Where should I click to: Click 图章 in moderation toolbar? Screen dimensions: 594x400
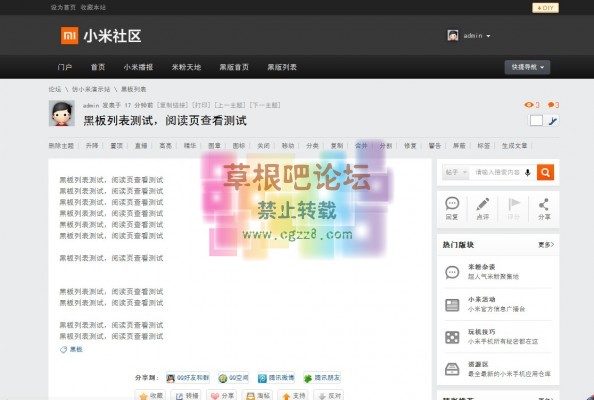pos(214,146)
